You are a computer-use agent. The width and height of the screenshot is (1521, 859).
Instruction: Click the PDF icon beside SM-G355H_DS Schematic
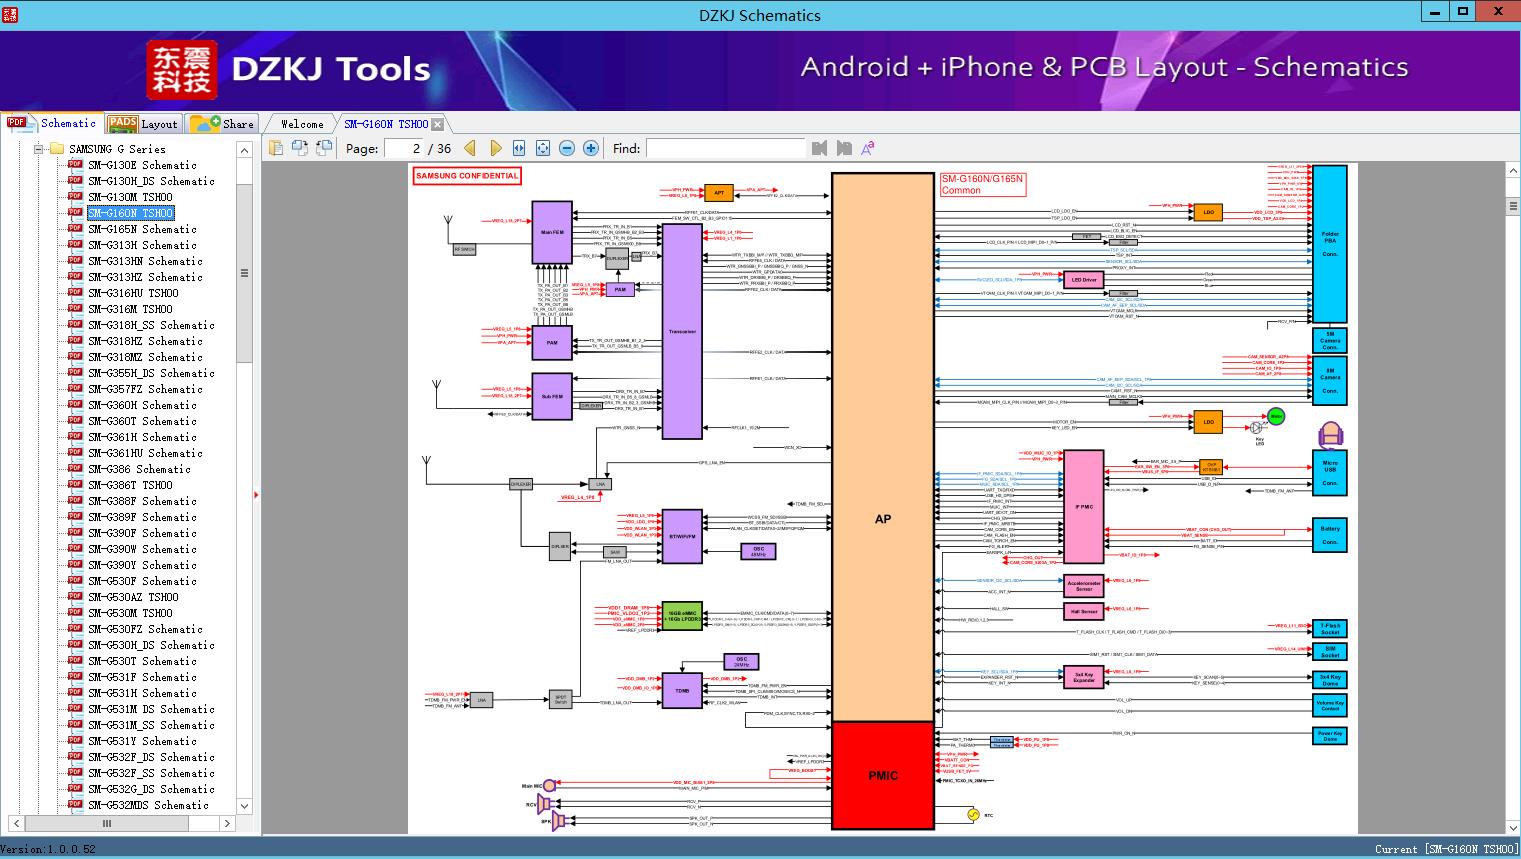75,373
